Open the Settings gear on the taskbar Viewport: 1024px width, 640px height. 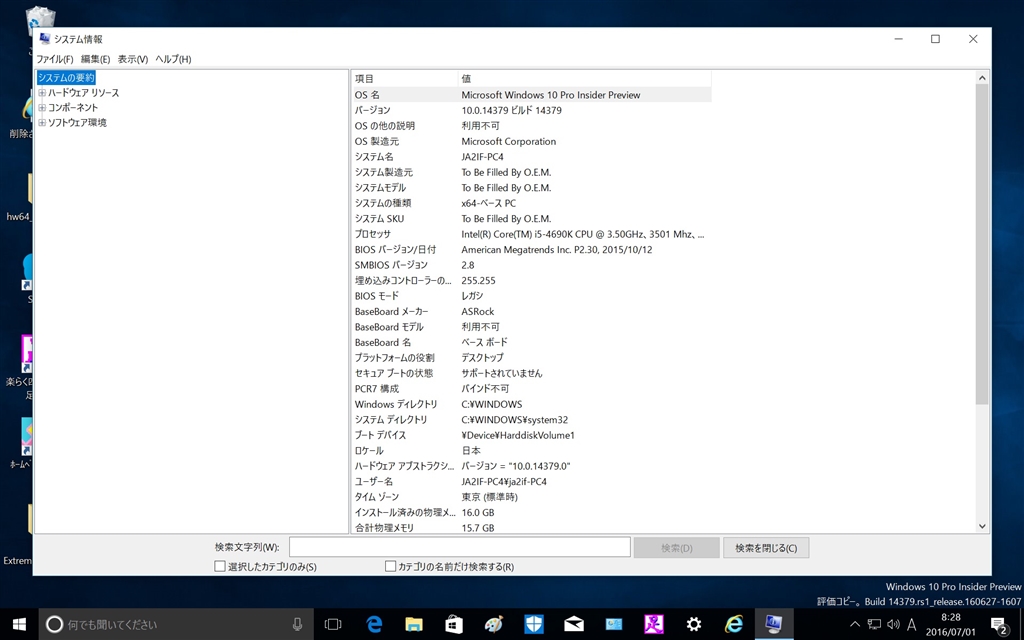(x=694, y=624)
